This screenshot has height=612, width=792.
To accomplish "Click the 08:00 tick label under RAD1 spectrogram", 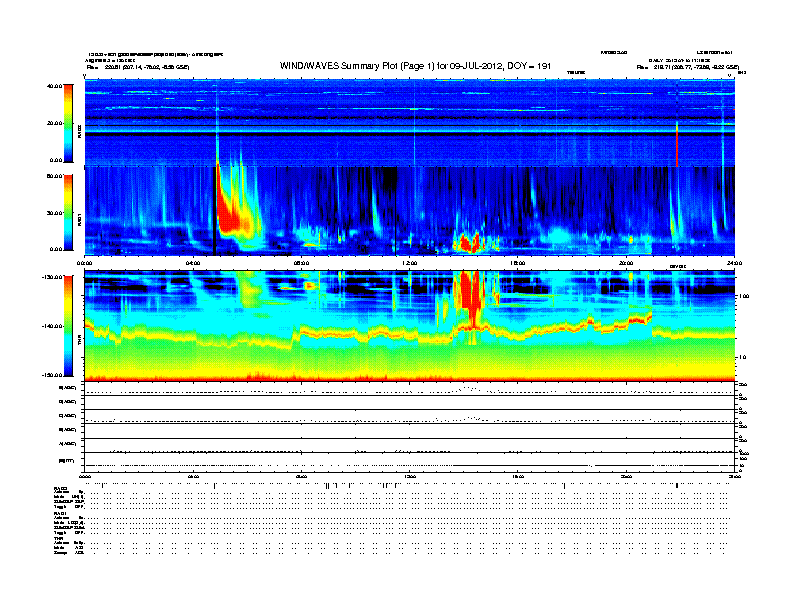I will tap(301, 263).
